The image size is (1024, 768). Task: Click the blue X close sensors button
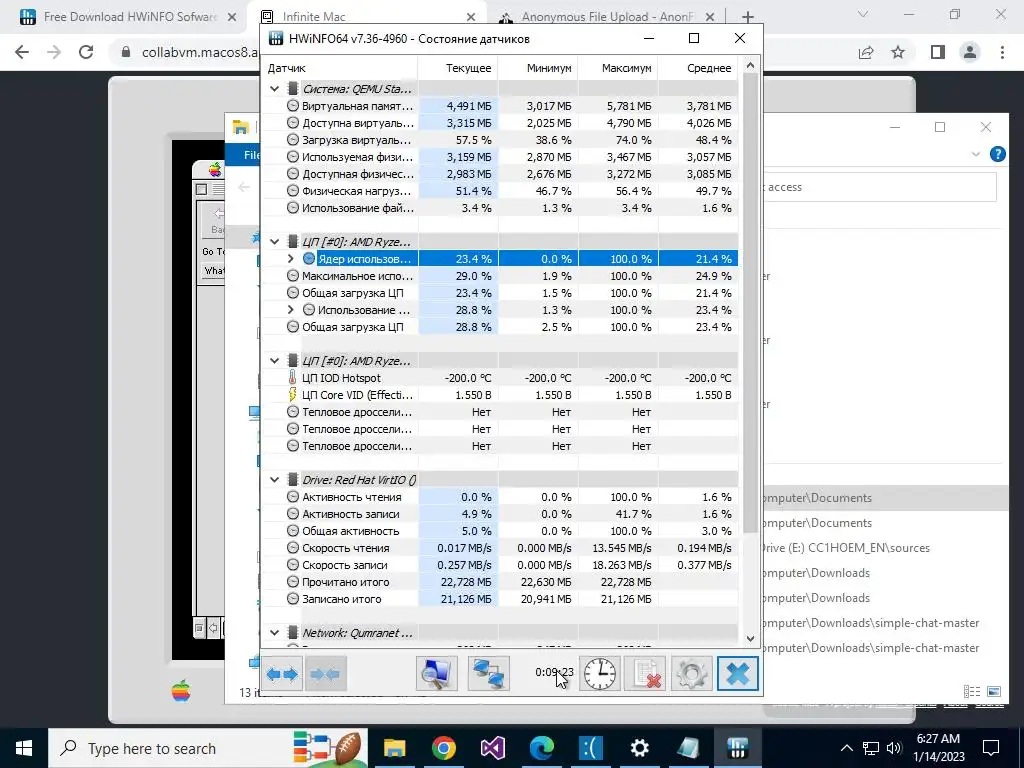[x=738, y=673]
